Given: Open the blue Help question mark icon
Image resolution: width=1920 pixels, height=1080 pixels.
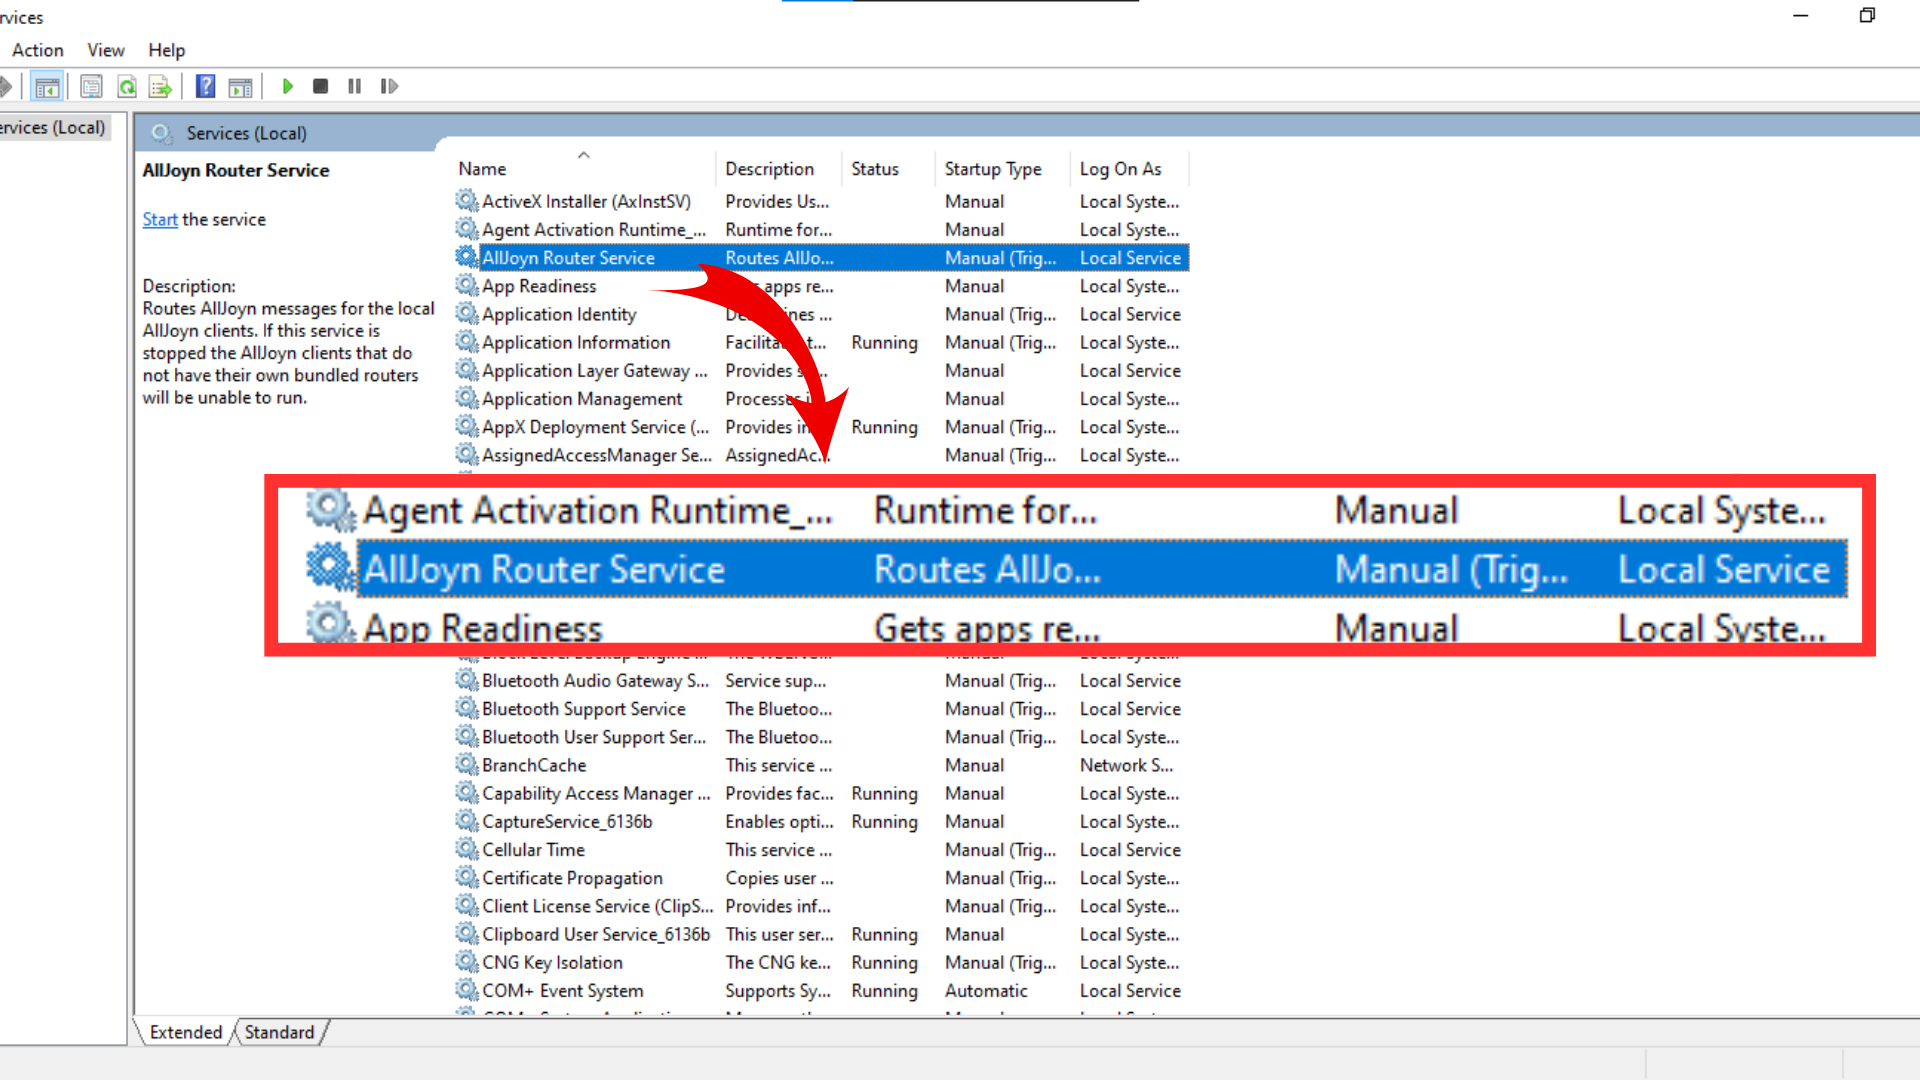Looking at the screenshot, I should coord(205,87).
